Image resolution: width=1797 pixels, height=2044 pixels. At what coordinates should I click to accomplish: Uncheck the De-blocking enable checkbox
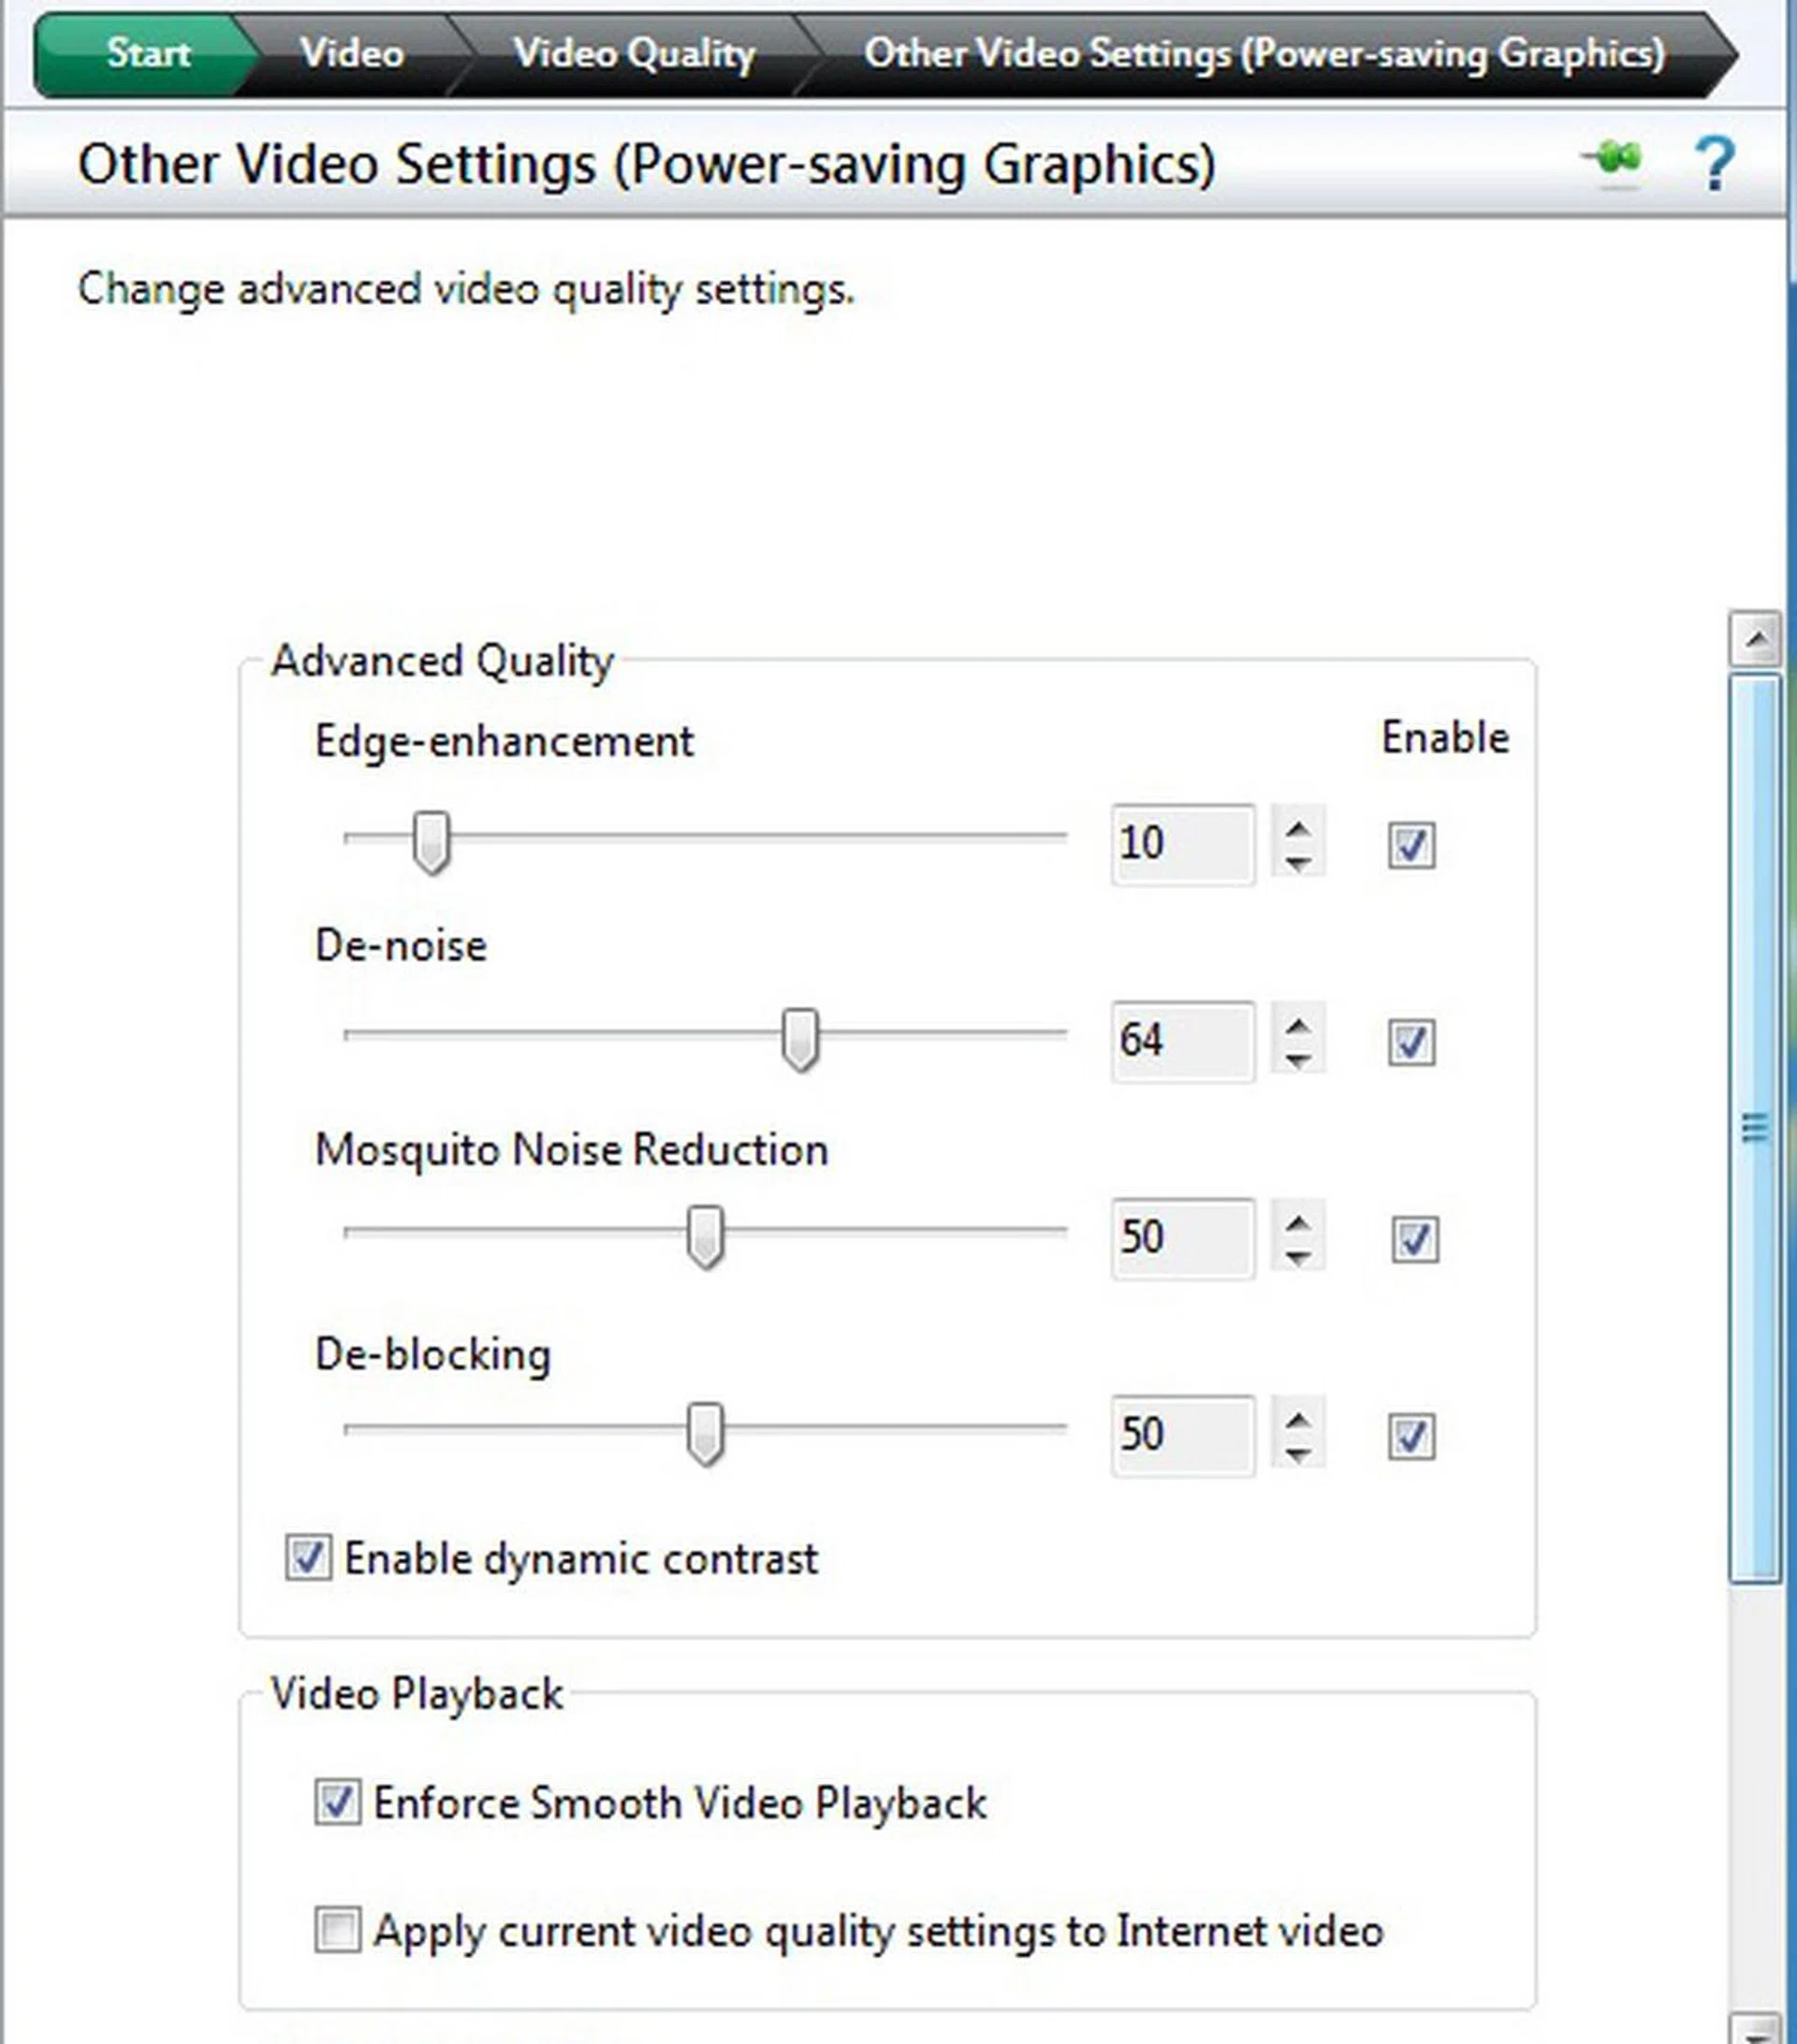[x=1411, y=1437]
